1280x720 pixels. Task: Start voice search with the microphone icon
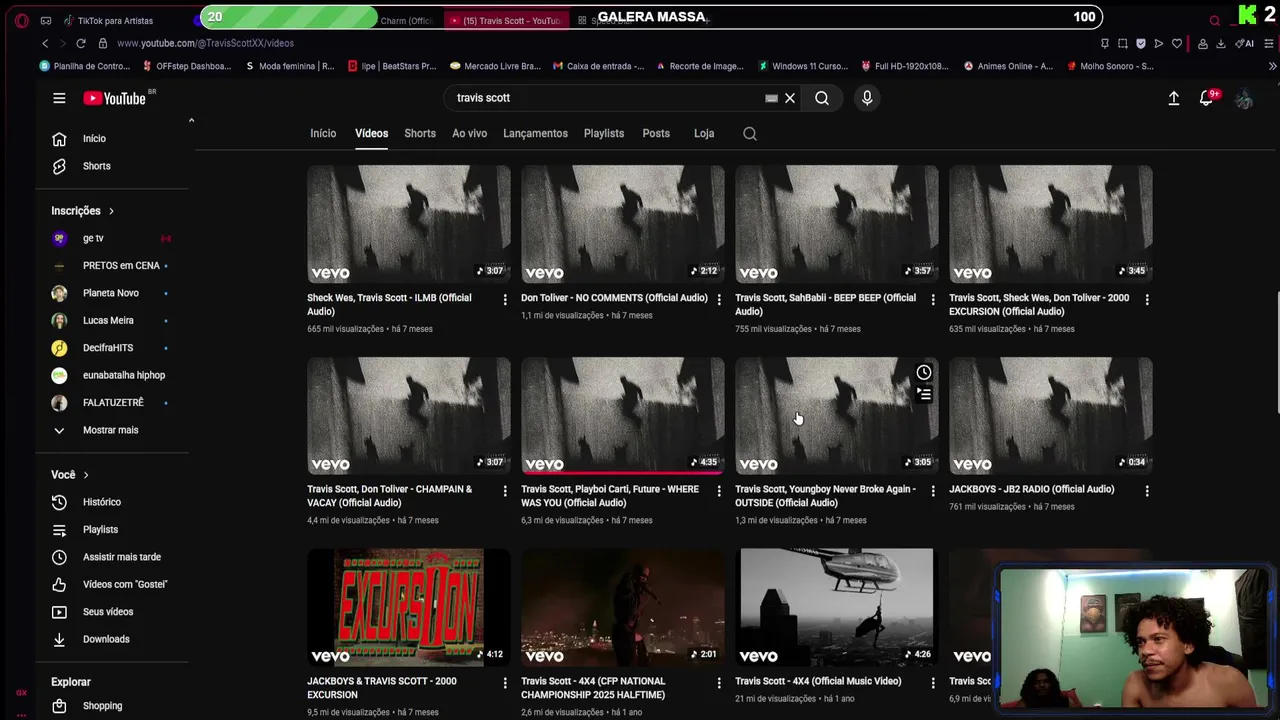(867, 98)
